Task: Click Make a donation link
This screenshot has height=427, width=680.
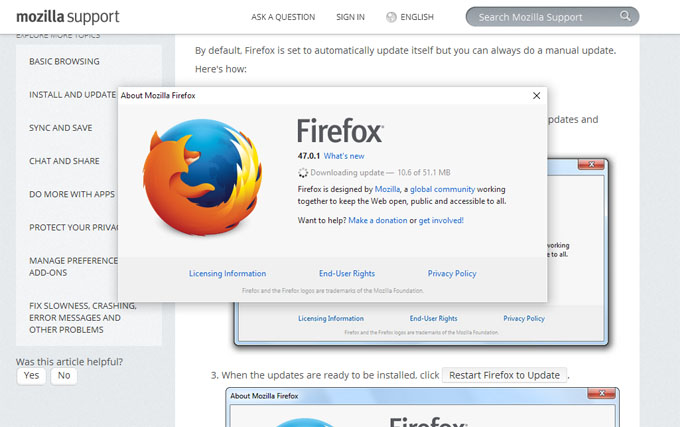Action: [x=378, y=220]
